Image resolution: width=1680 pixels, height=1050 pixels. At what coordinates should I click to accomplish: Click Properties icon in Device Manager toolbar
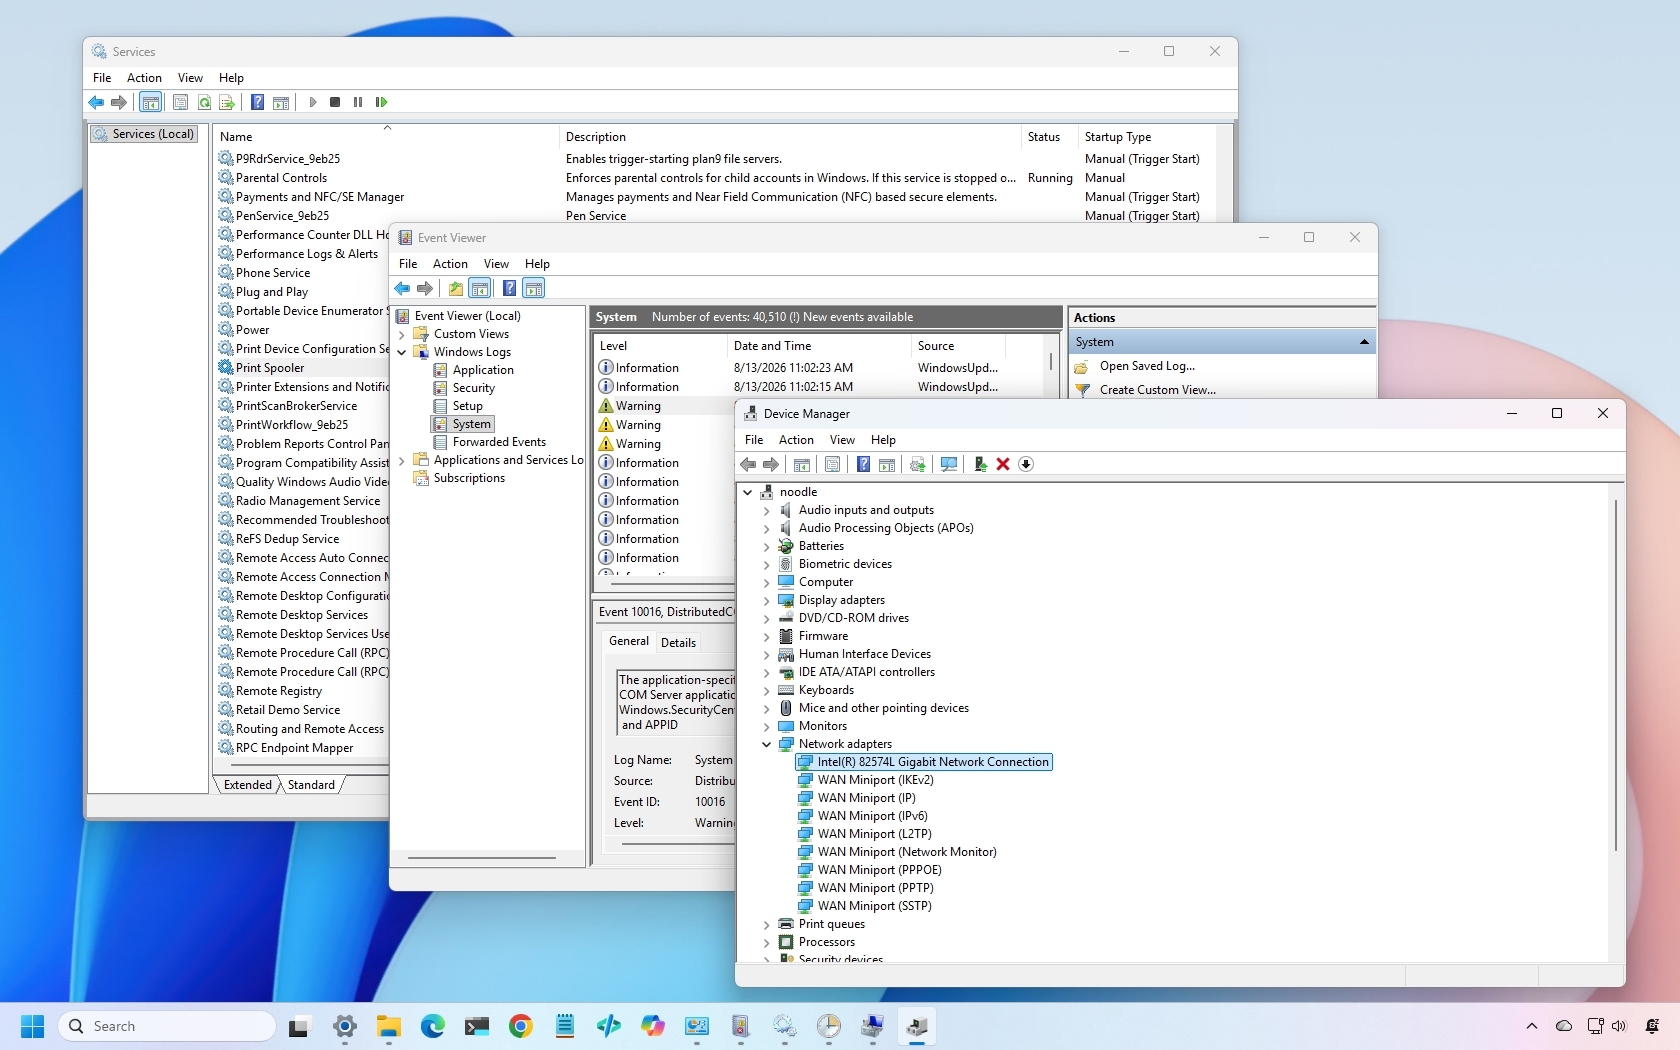tap(832, 464)
